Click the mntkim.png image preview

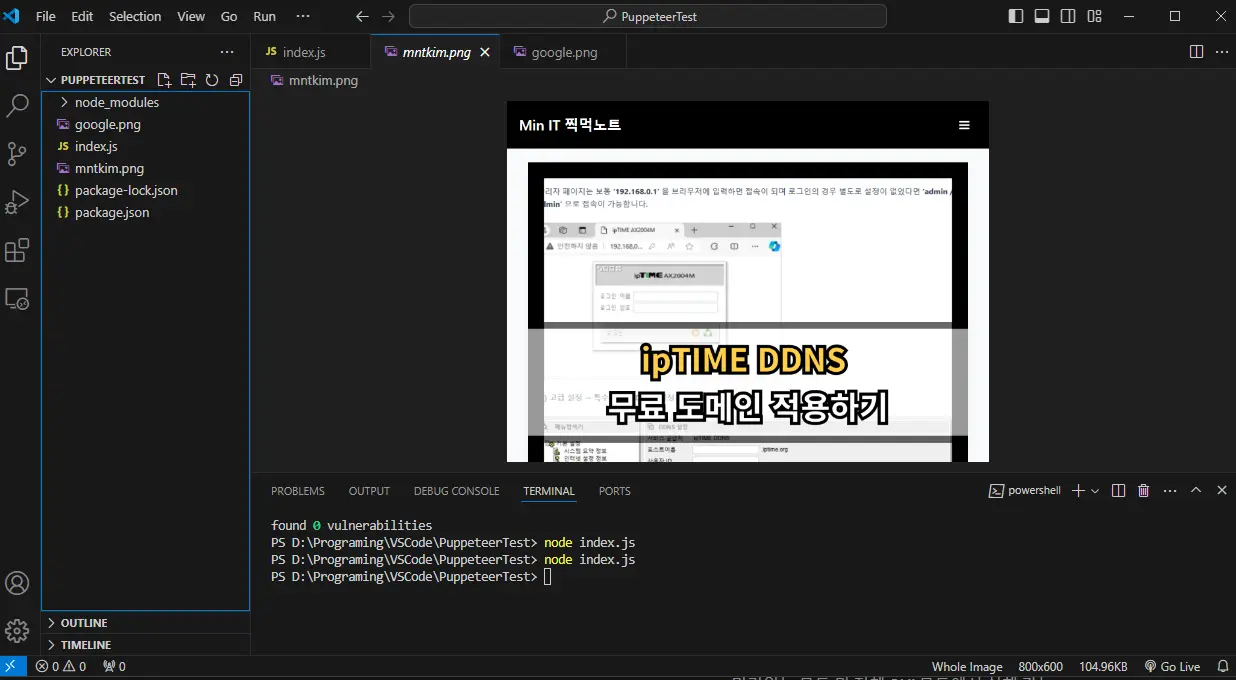[x=748, y=281]
